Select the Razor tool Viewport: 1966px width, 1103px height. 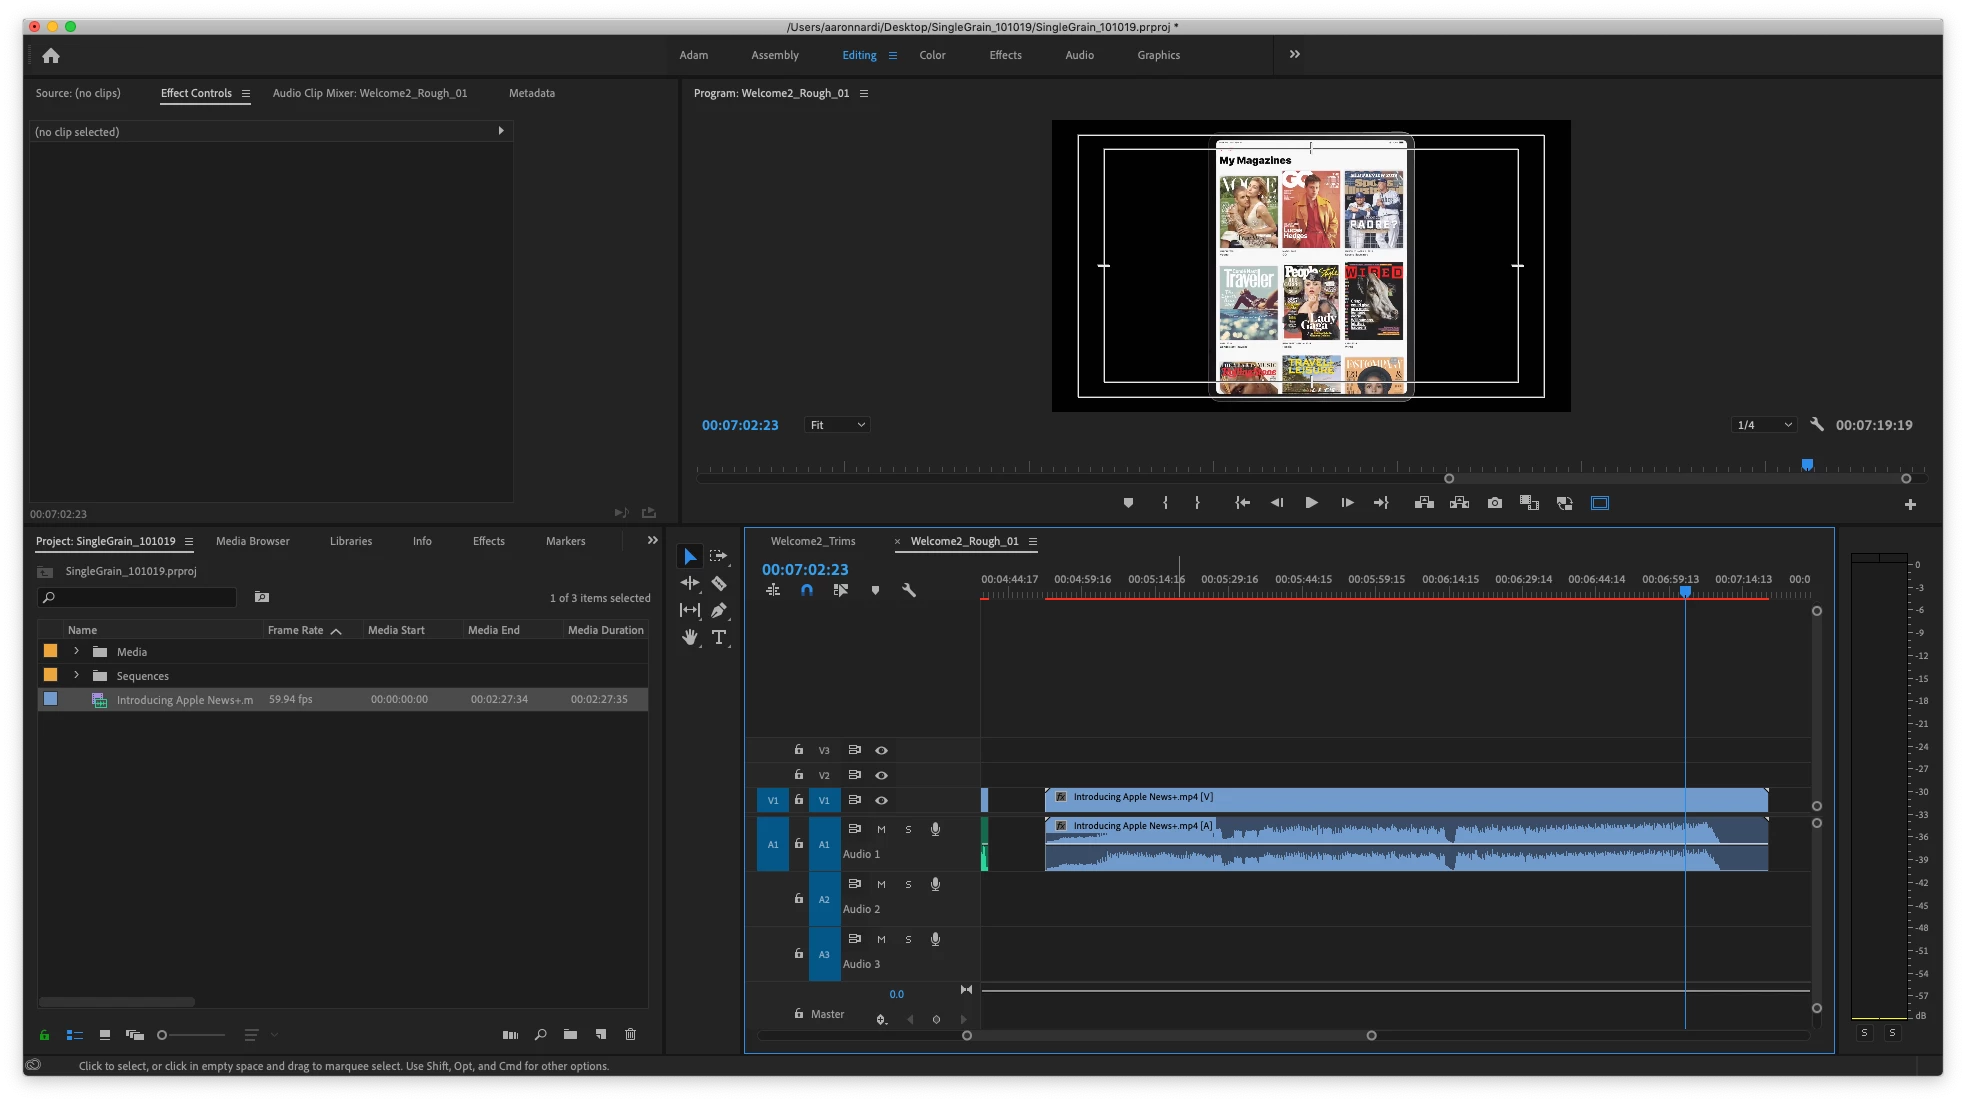pyautogui.click(x=718, y=583)
